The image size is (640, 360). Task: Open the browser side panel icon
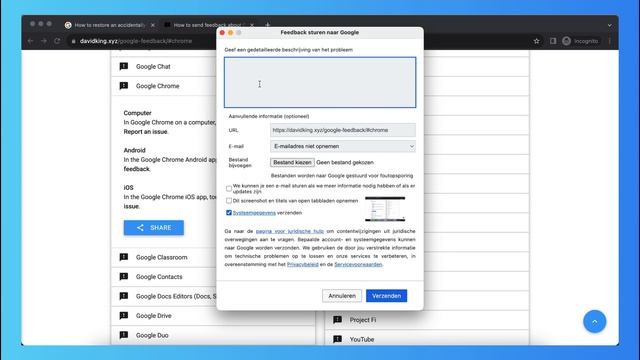click(x=553, y=41)
